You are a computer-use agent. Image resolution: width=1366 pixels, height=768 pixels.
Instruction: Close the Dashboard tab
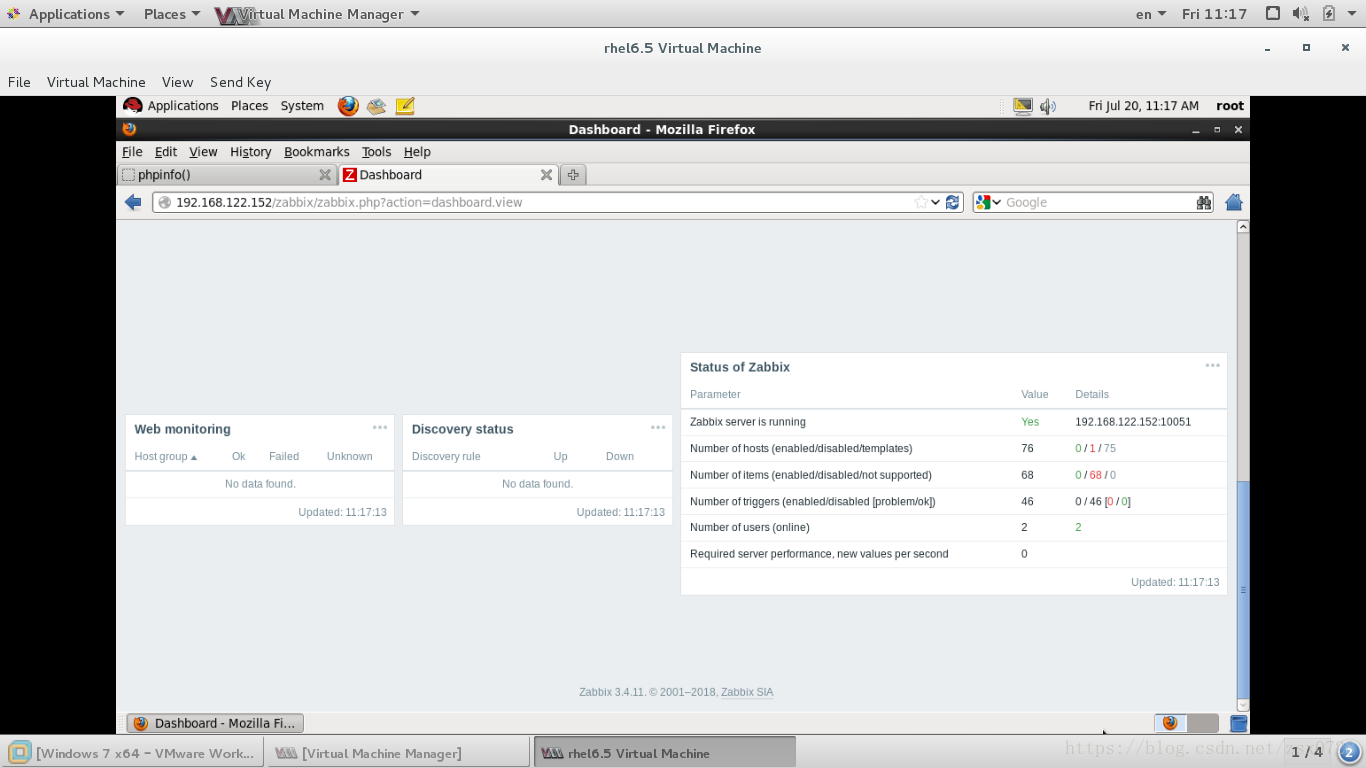547,175
